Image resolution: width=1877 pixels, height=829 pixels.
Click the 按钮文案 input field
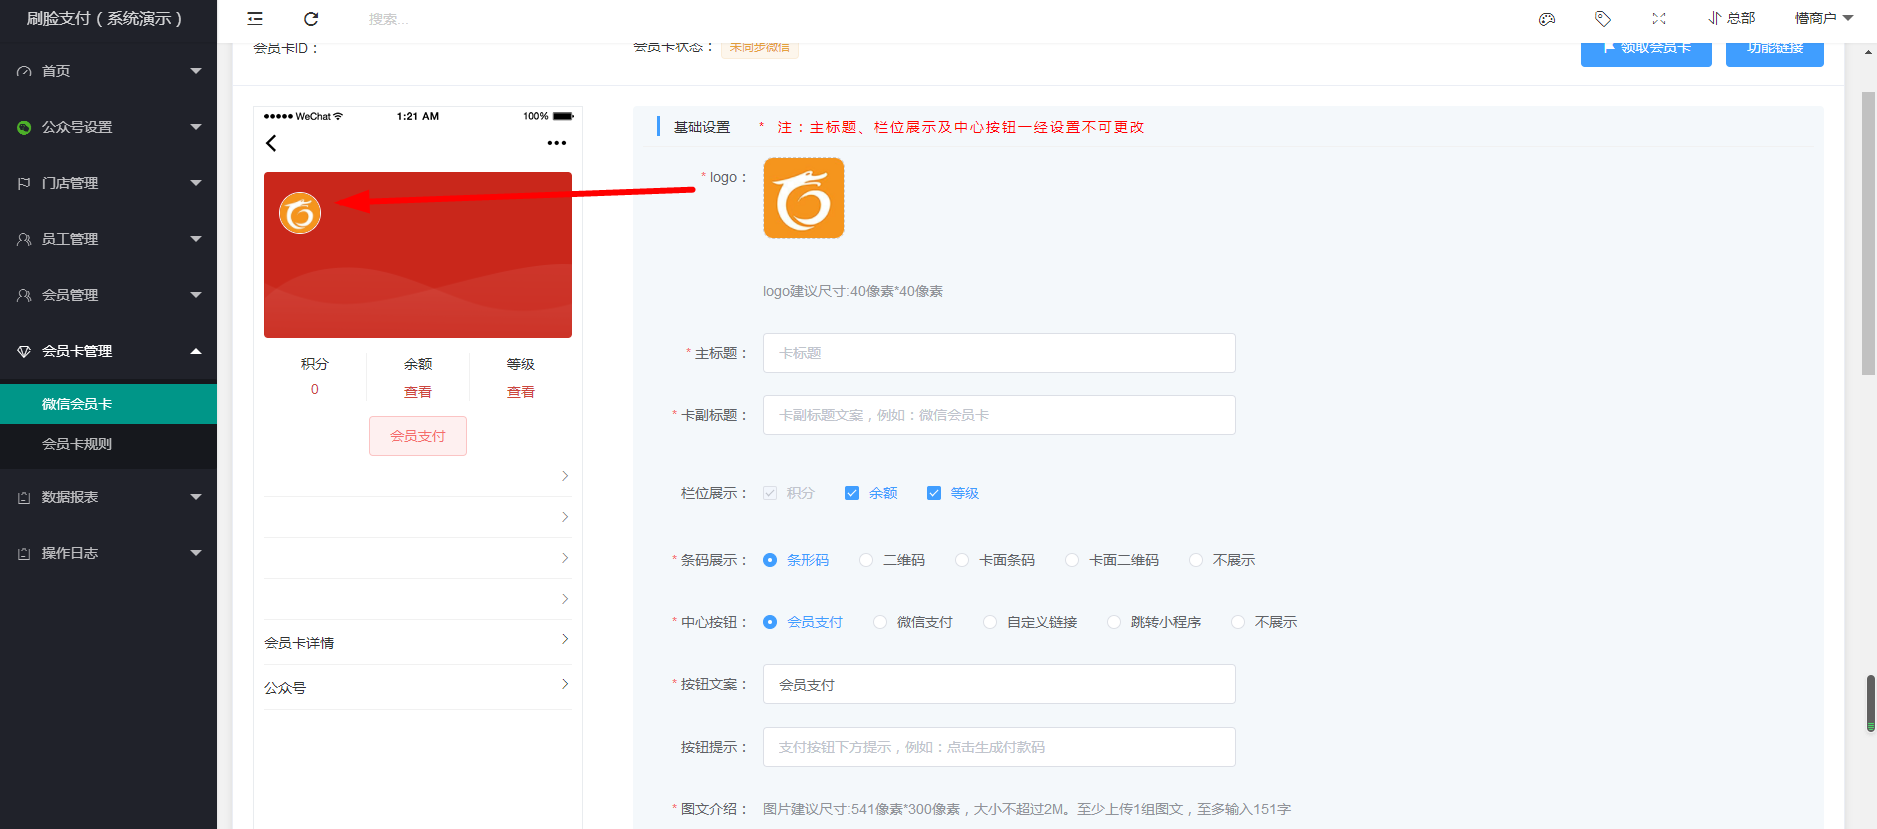click(x=999, y=684)
